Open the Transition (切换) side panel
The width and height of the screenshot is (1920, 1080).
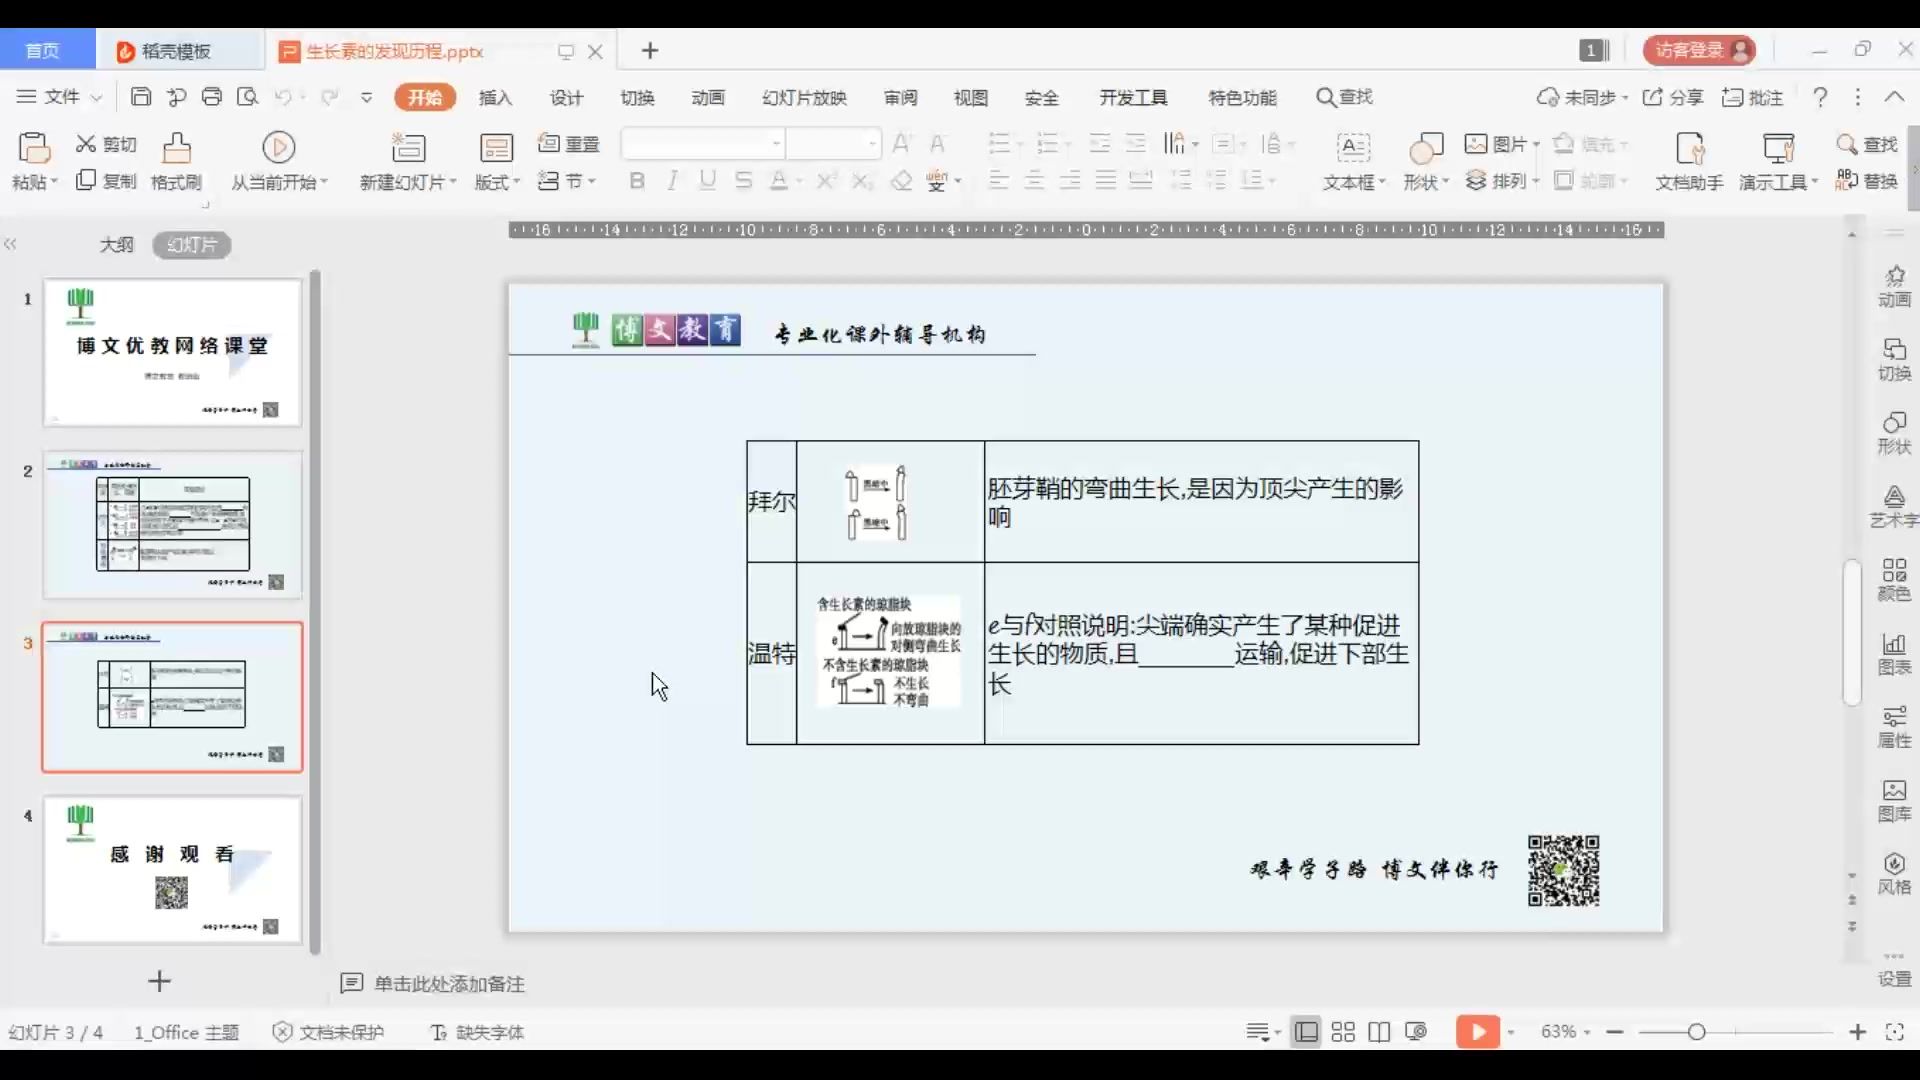click(1894, 360)
